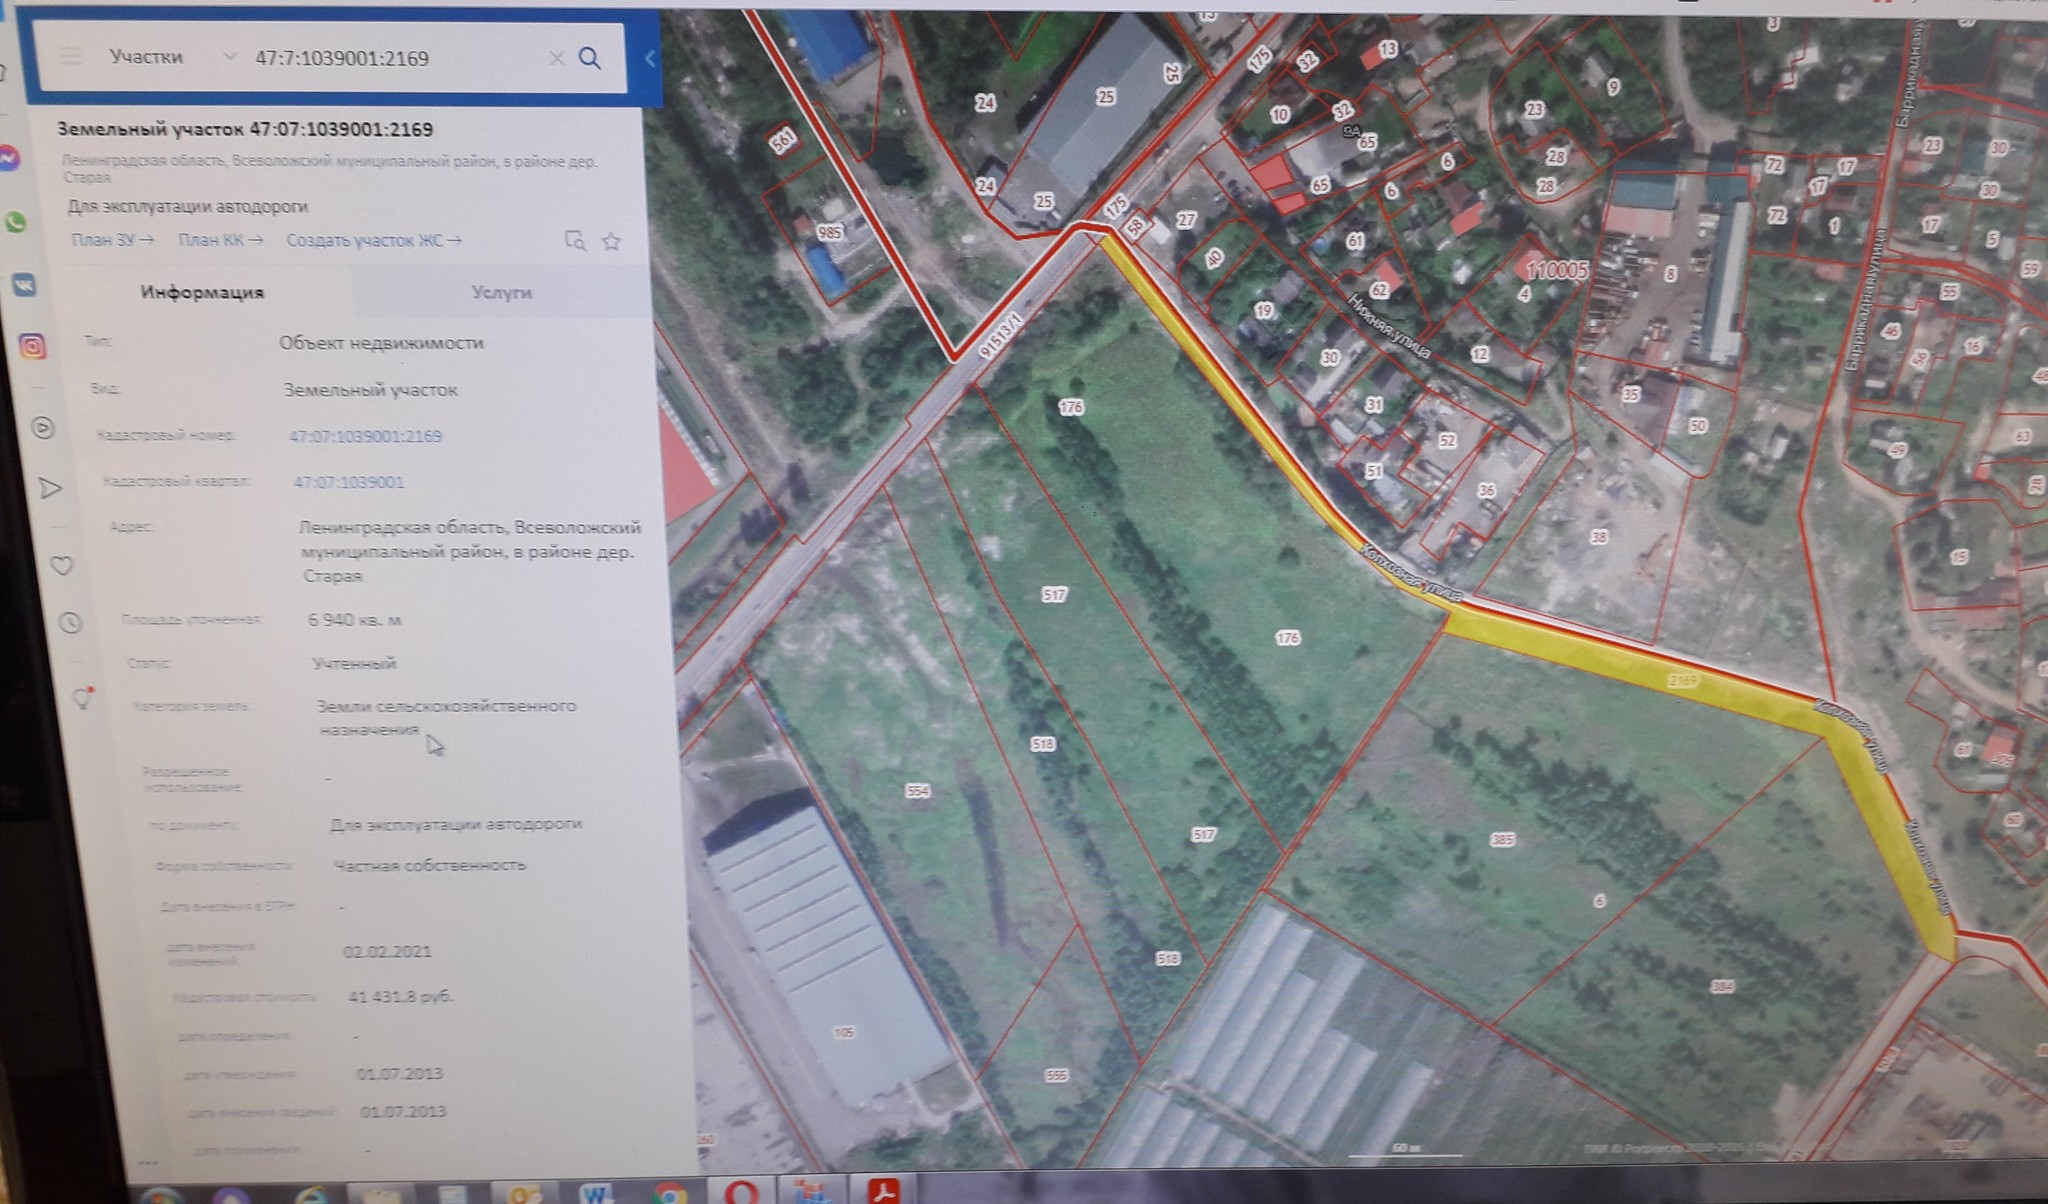Screen dimensions: 2048x1204
Task: Open the Instagram sidebar icon
Action: 33,347
